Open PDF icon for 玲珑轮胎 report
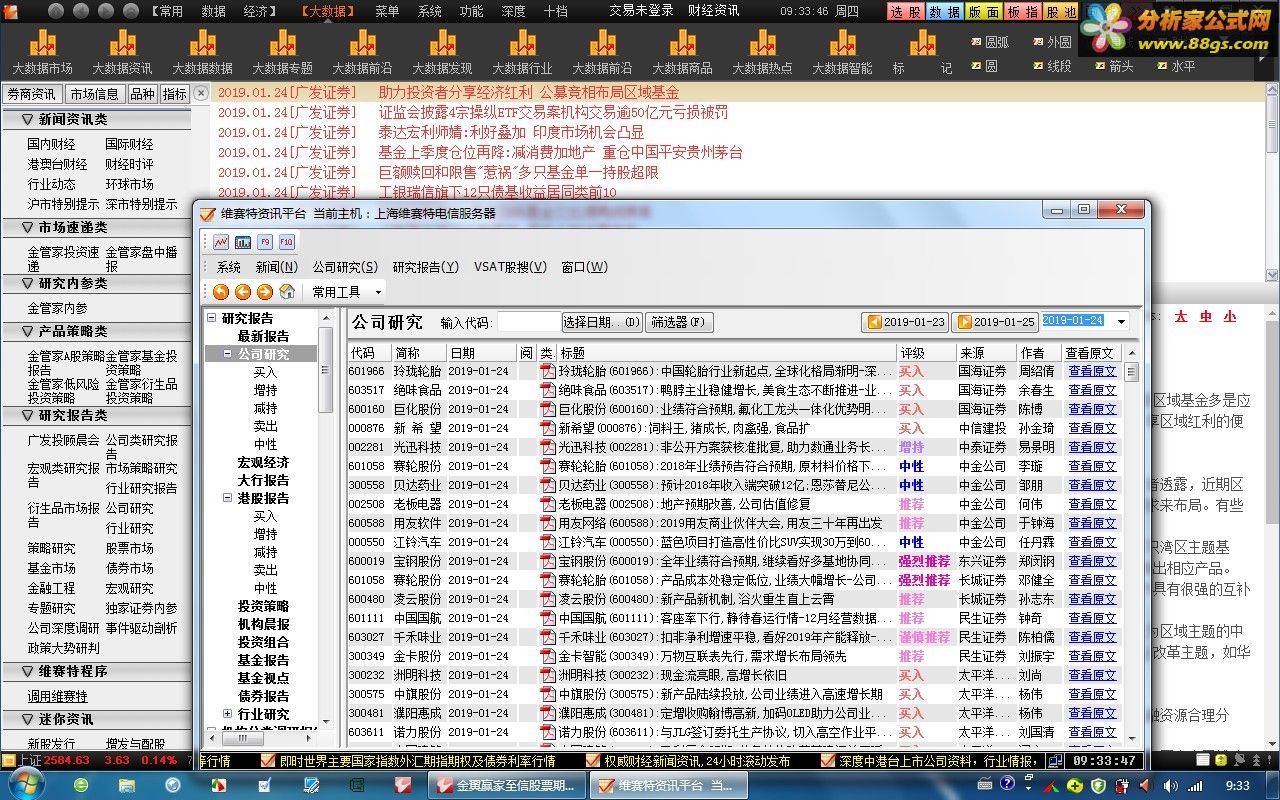The image size is (1280, 800). click(x=547, y=371)
